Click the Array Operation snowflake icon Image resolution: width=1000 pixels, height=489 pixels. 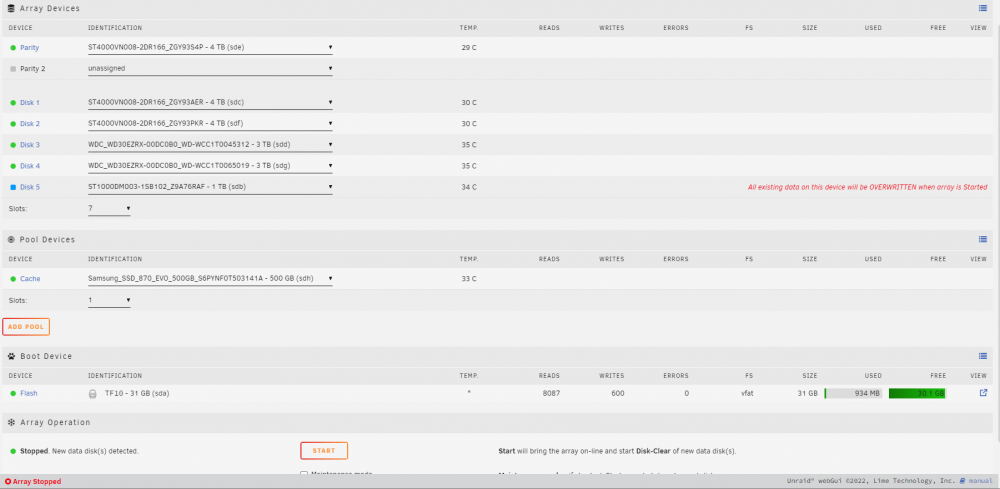11,422
